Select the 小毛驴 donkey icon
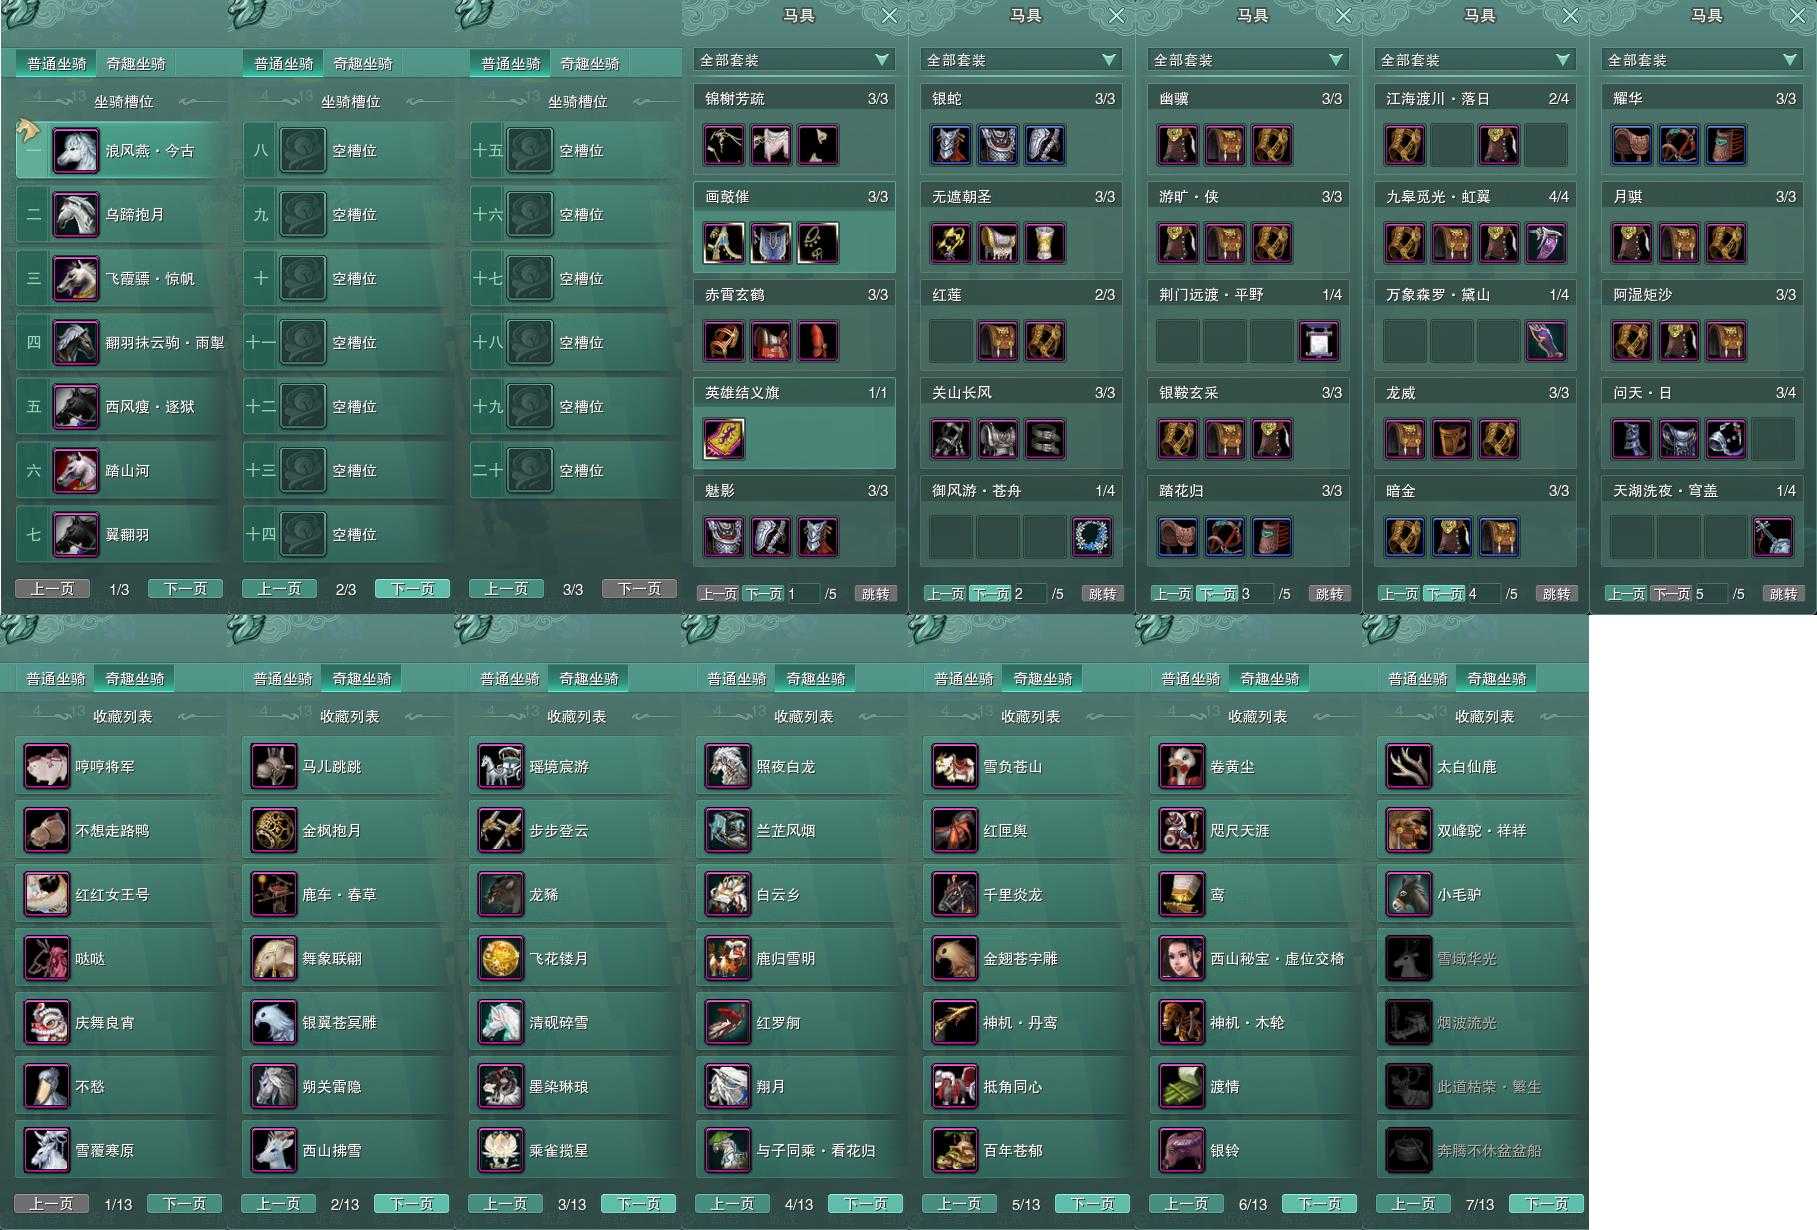The image size is (1817, 1230). tap(1409, 895)
